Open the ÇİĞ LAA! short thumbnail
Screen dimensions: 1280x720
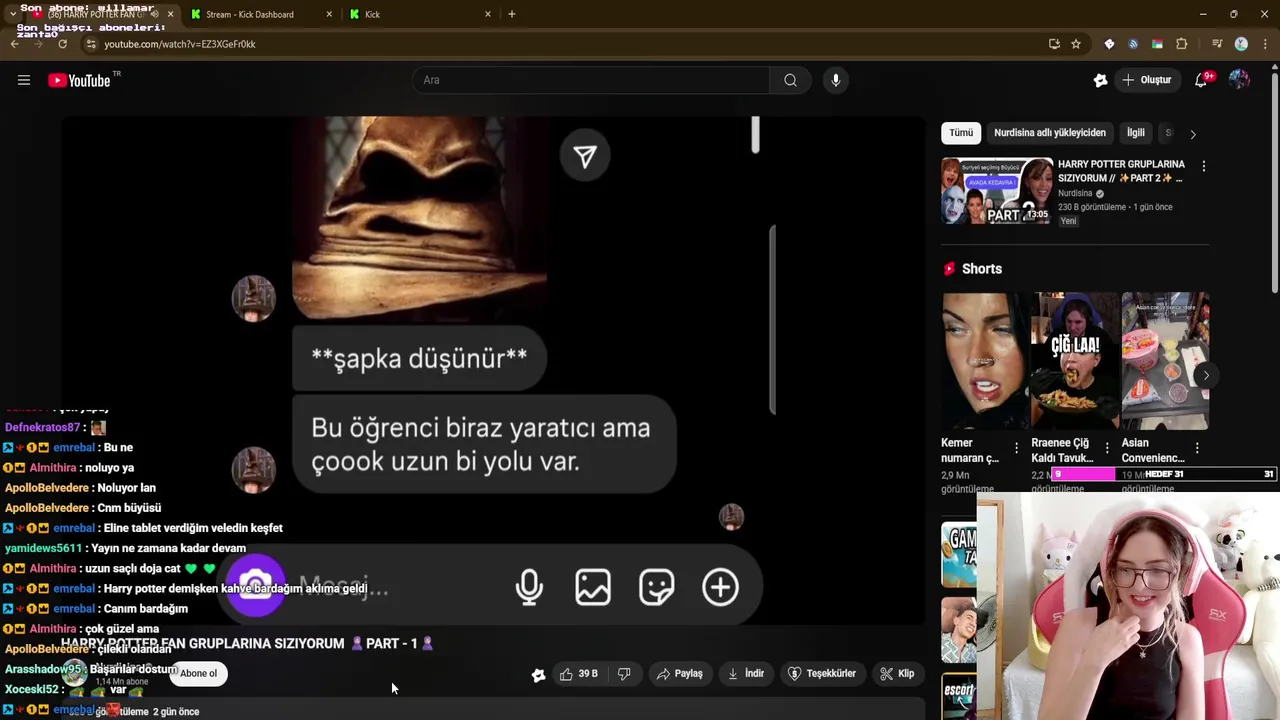point(1075,361)
